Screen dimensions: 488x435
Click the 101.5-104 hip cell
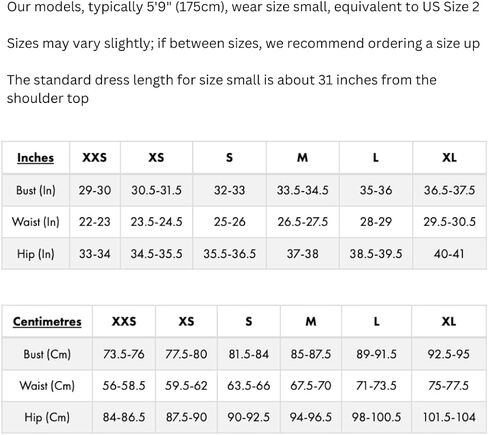pyautogui.click(x=449, y=417)
